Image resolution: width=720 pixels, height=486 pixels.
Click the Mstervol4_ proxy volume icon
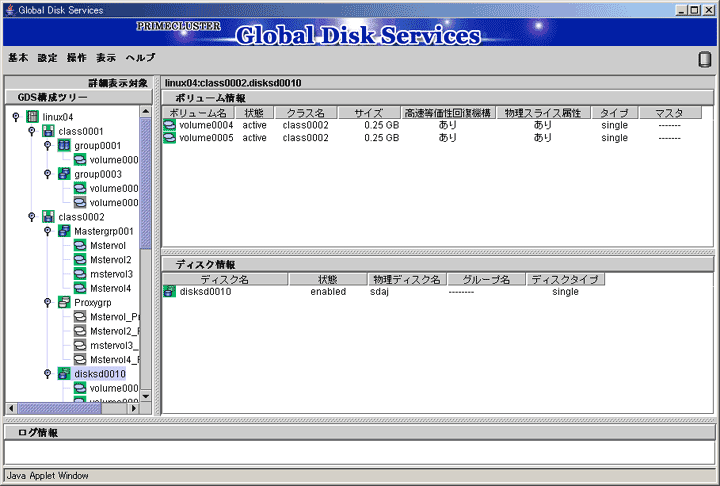click(80, 359)
